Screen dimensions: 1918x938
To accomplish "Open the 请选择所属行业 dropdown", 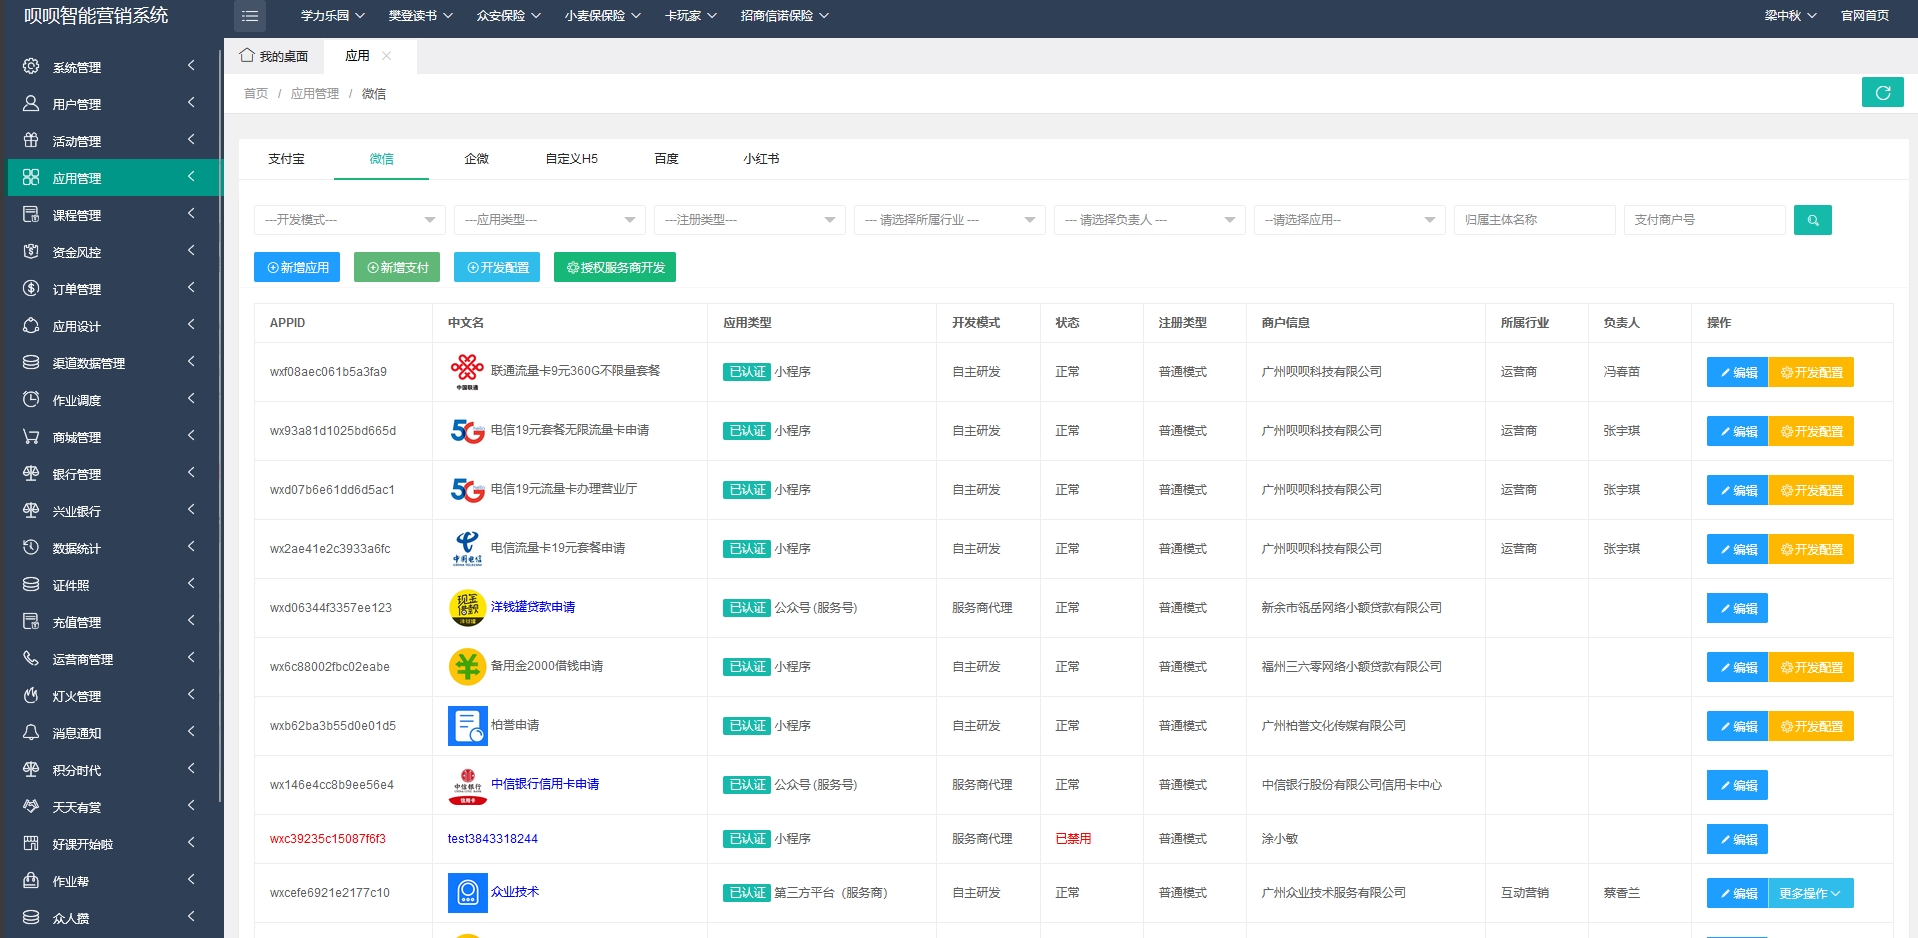I will [x=950, y=220].
